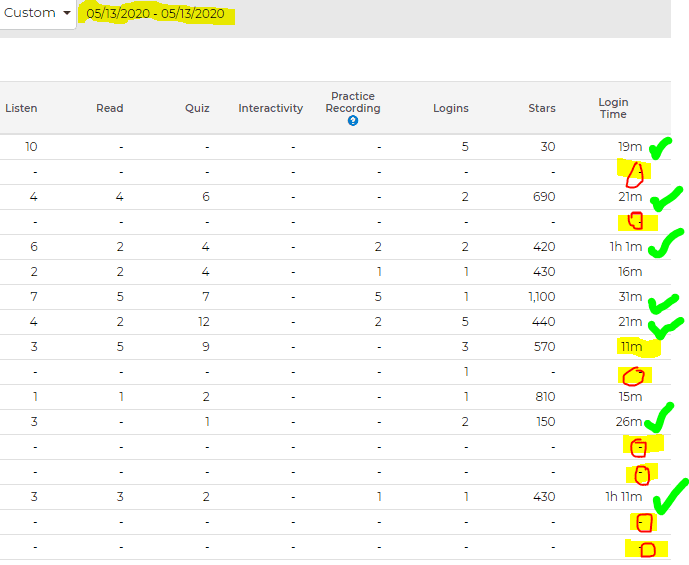Sort by the Listen column header
689x565 pixels.
[x=21, y=109]
